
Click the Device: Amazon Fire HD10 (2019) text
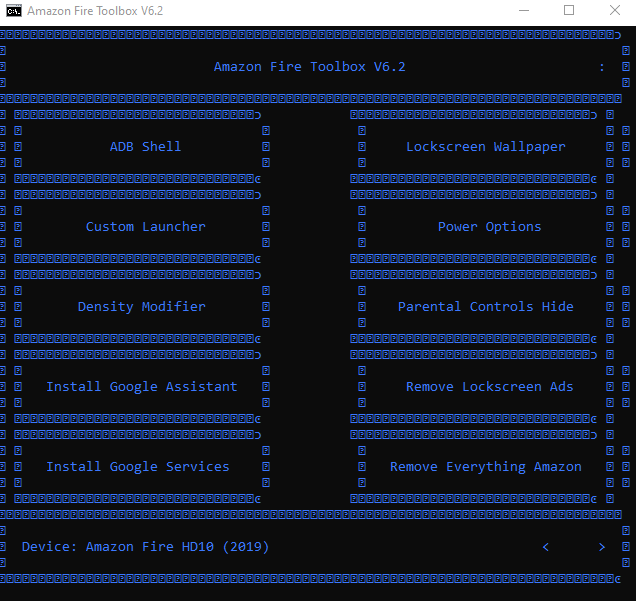click(145, 547)
